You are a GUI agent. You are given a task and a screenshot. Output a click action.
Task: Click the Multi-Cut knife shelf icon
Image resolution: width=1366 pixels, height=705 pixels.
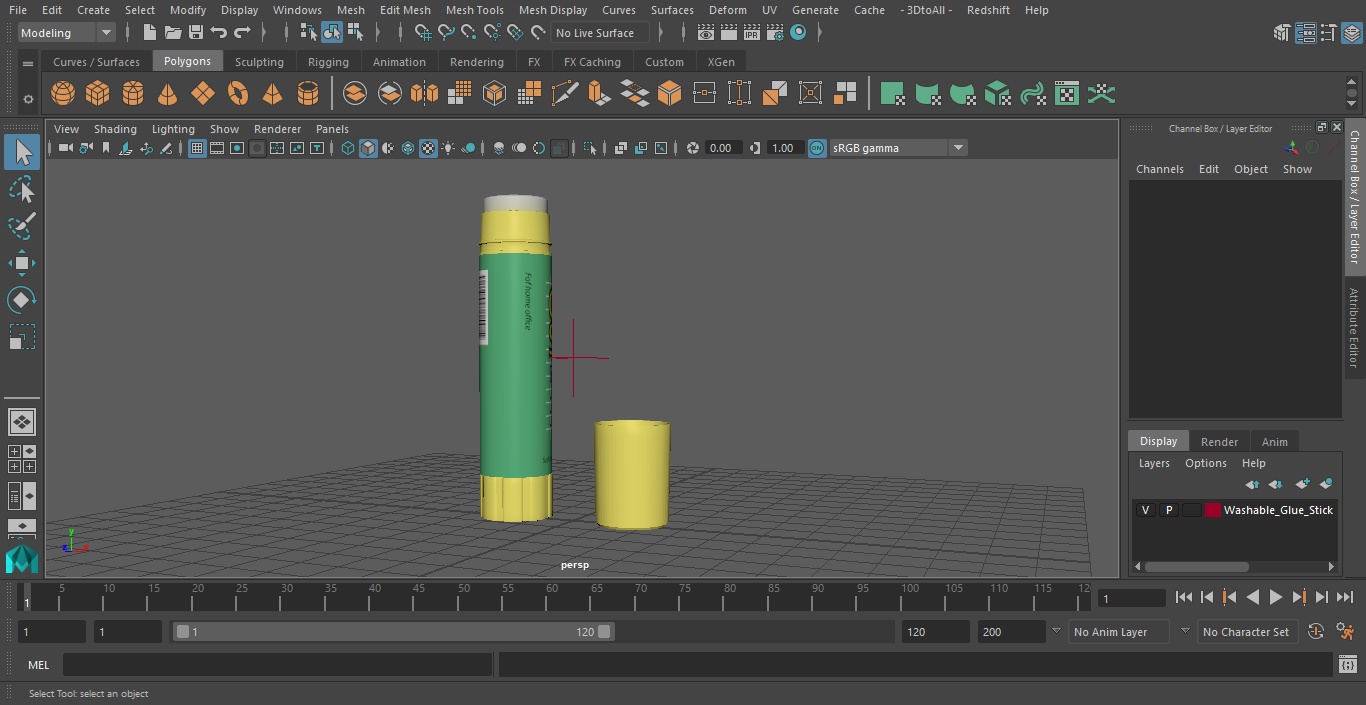click(x=565, y=94)
